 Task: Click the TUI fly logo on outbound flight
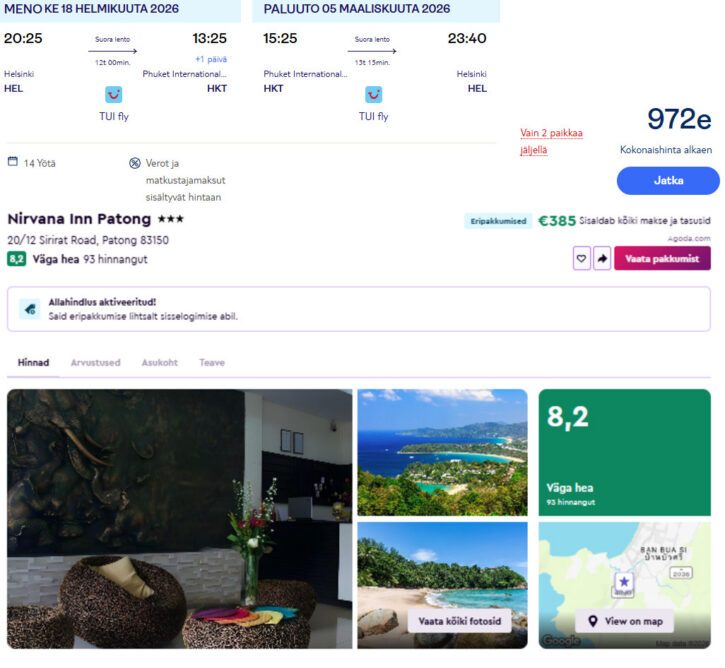click(113, 94)
